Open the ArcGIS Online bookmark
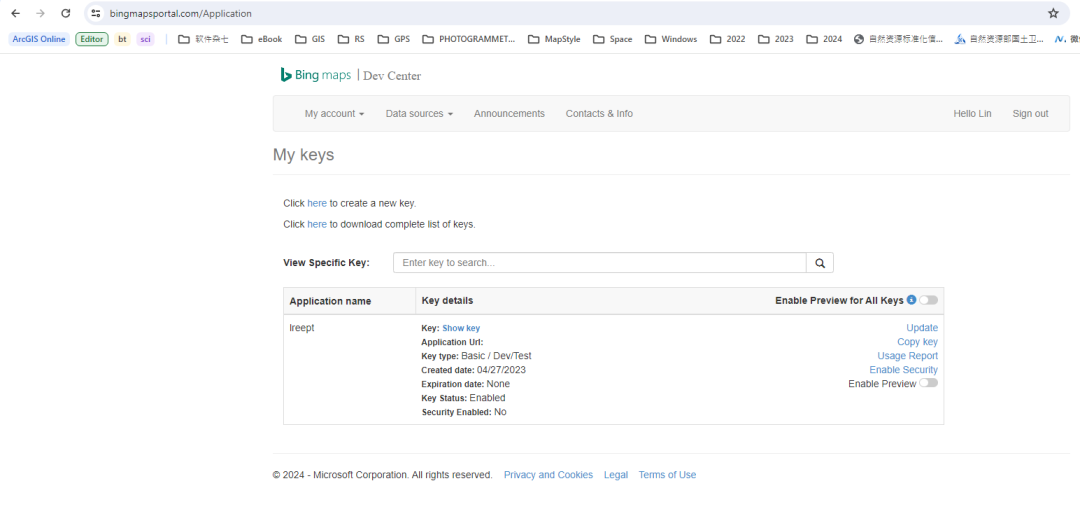The image size is (1080, 509). (39, 39)
